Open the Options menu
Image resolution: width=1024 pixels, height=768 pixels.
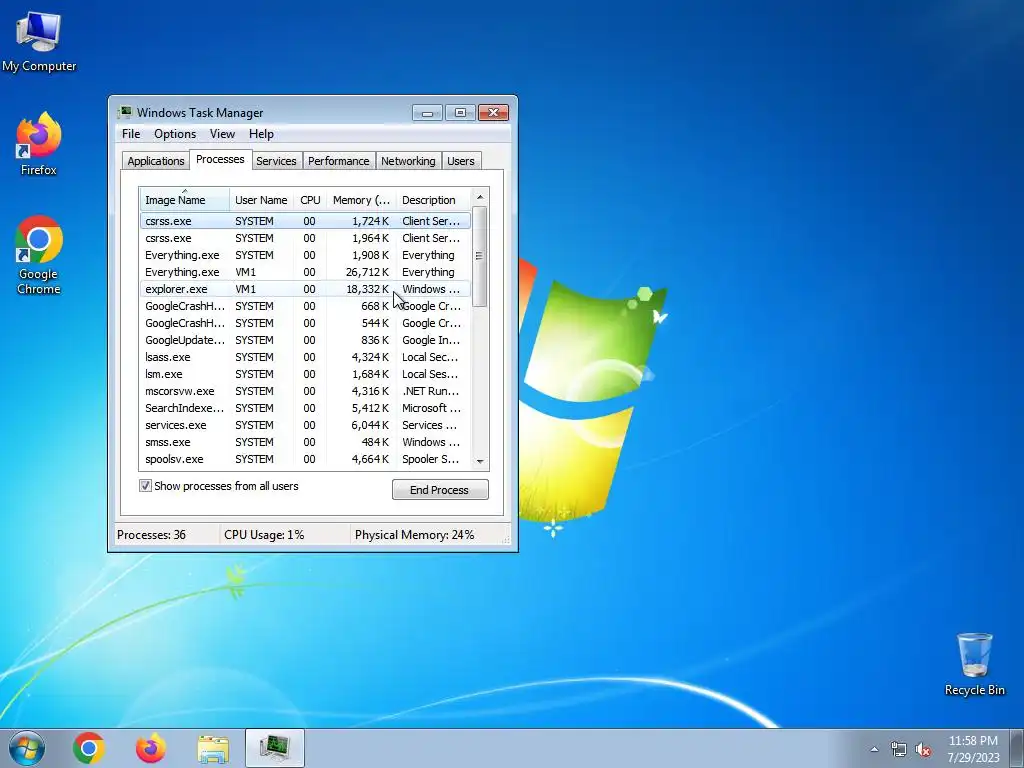tap(175, 134)
